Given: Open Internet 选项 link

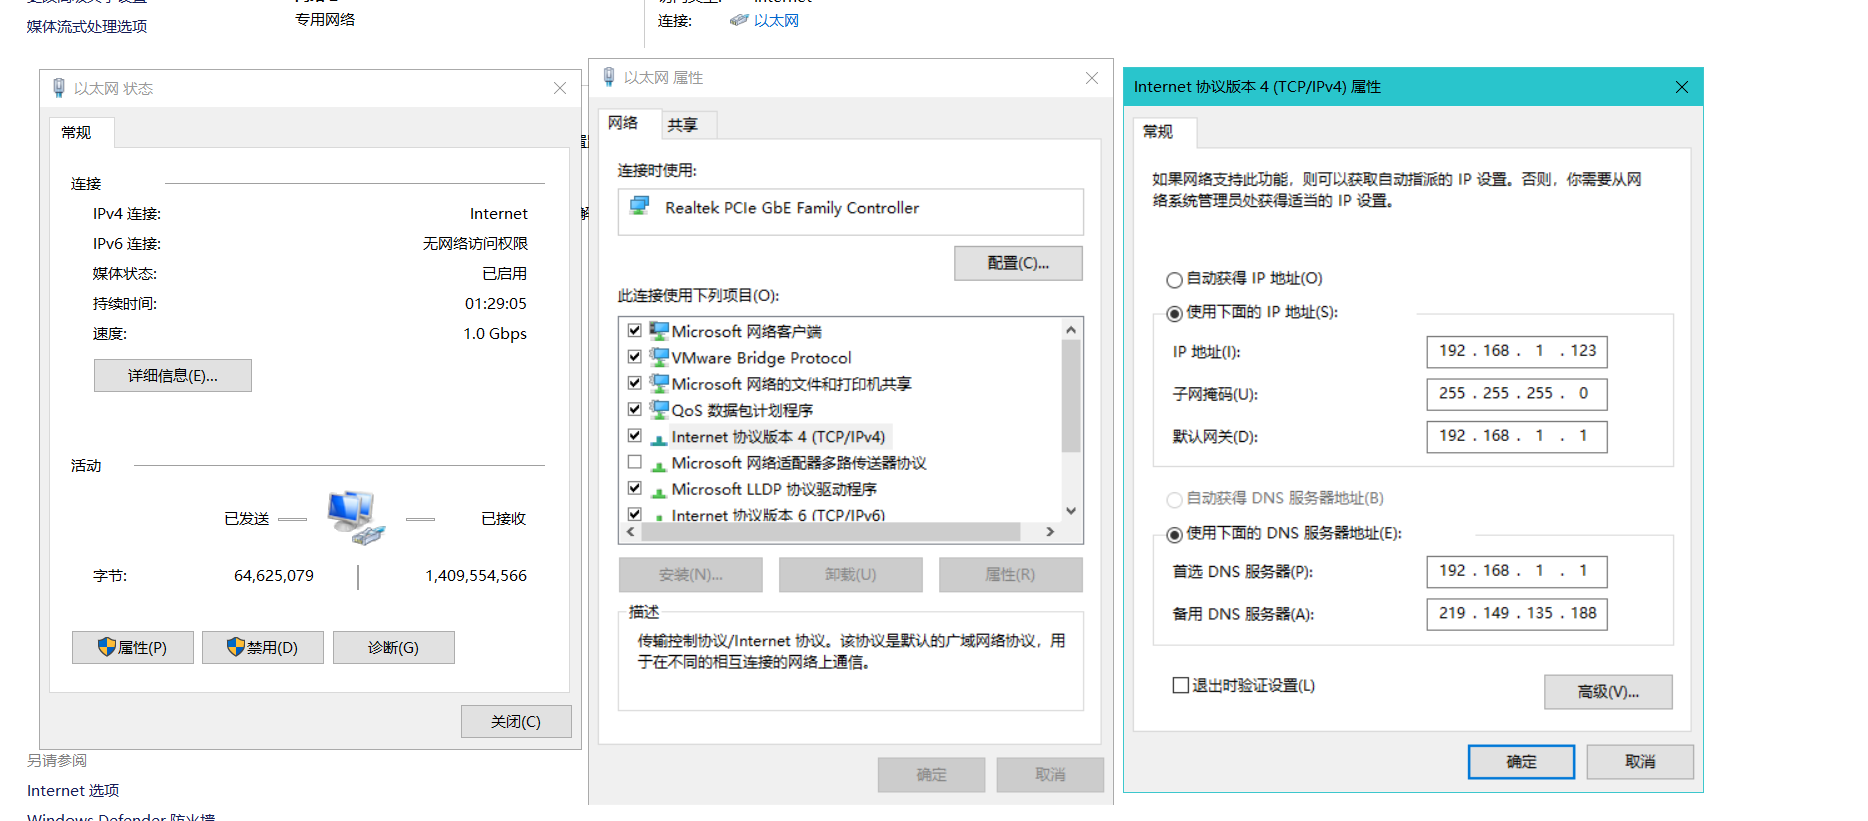Looking at the screenshot, I should 73,791.
